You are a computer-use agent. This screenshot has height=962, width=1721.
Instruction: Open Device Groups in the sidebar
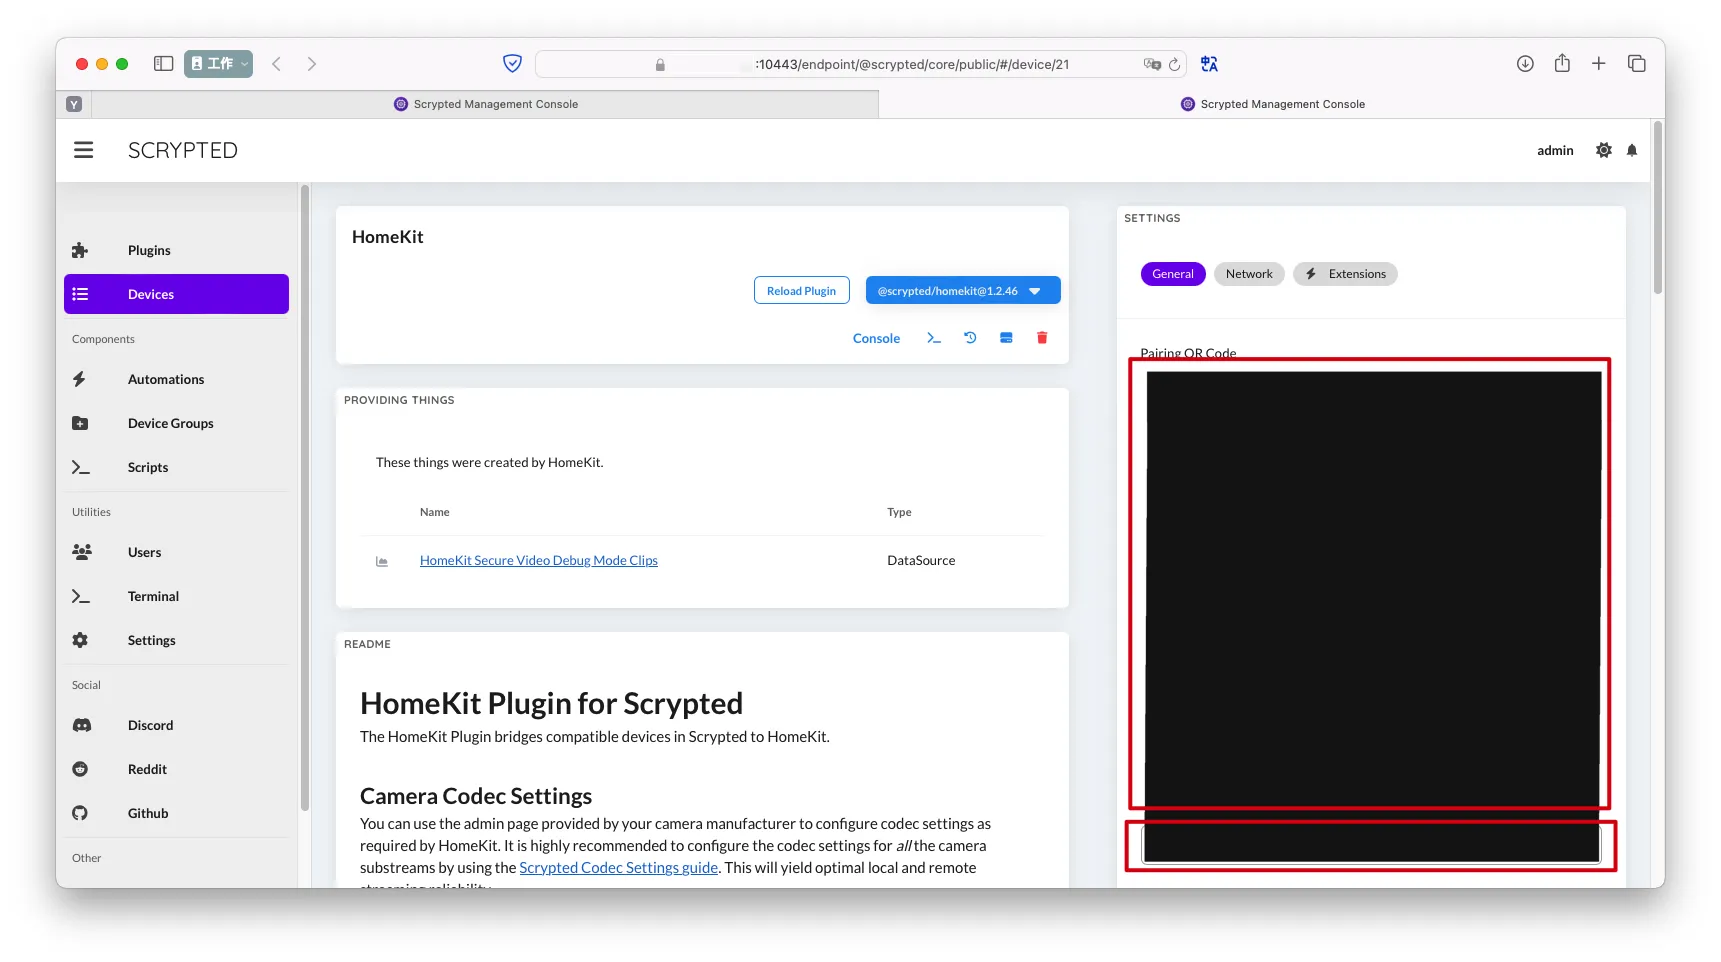point(176,423)
